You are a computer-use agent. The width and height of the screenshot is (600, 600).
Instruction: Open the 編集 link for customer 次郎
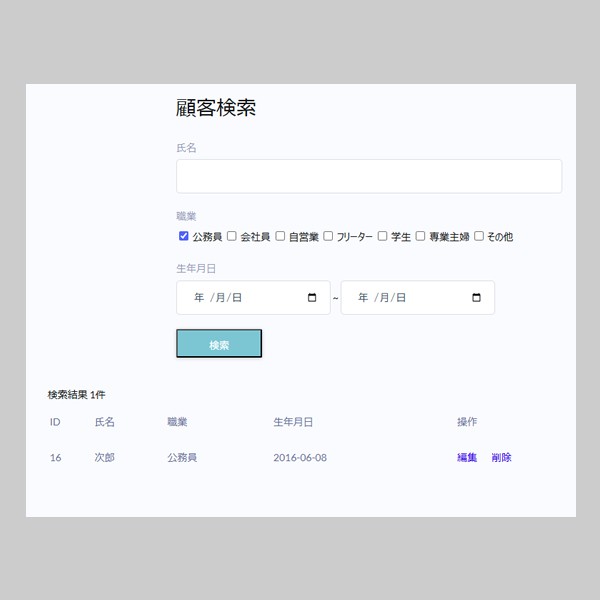[x=467, y=458]
